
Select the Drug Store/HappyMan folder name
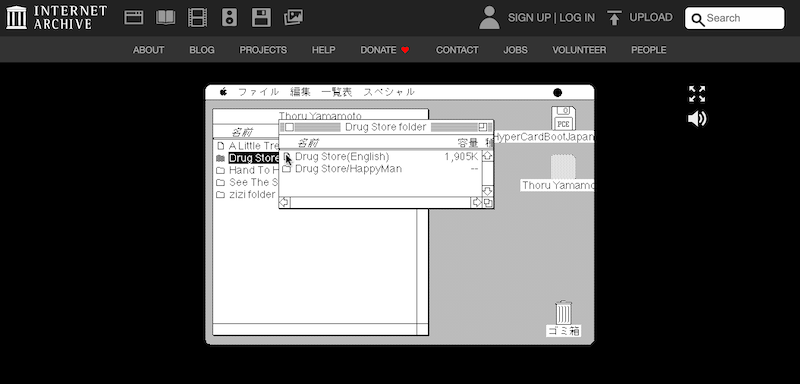click(x=348, y=169)
